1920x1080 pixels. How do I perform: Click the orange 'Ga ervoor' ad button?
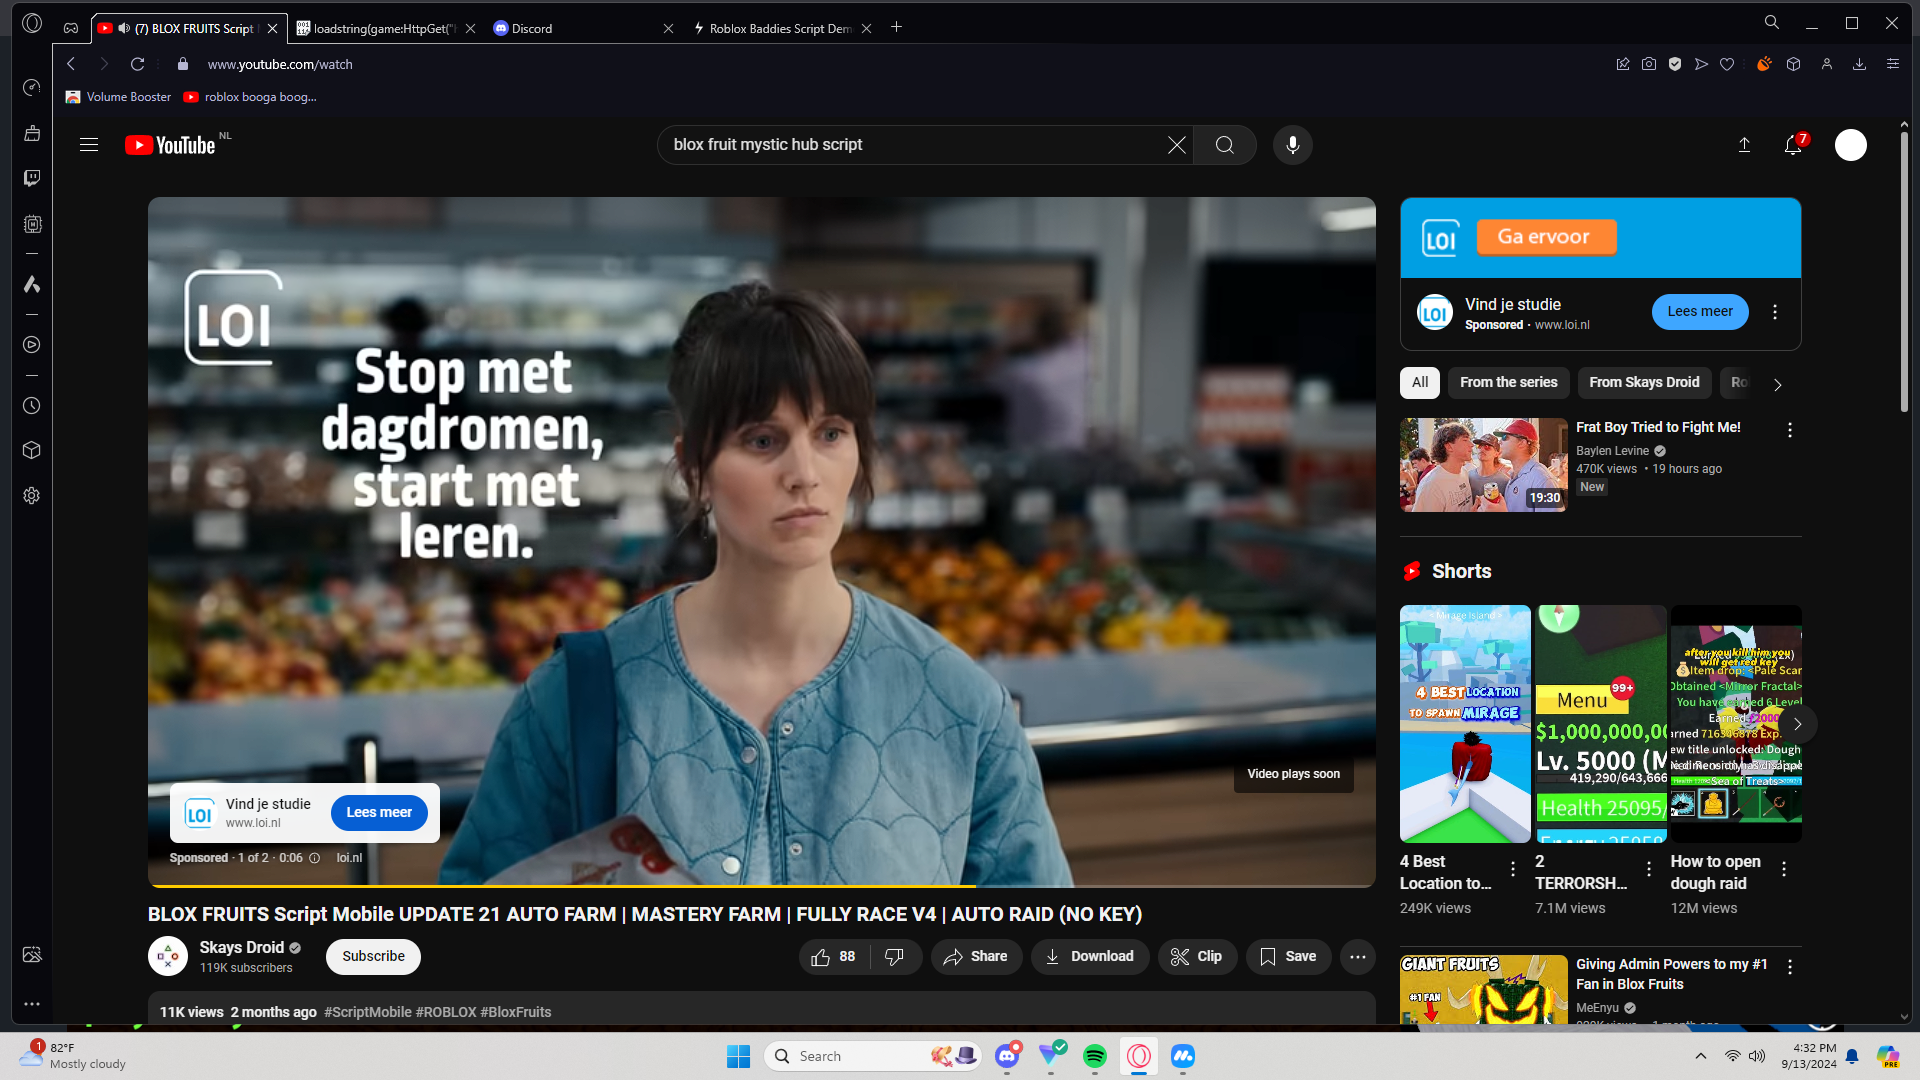[1546, 237]
